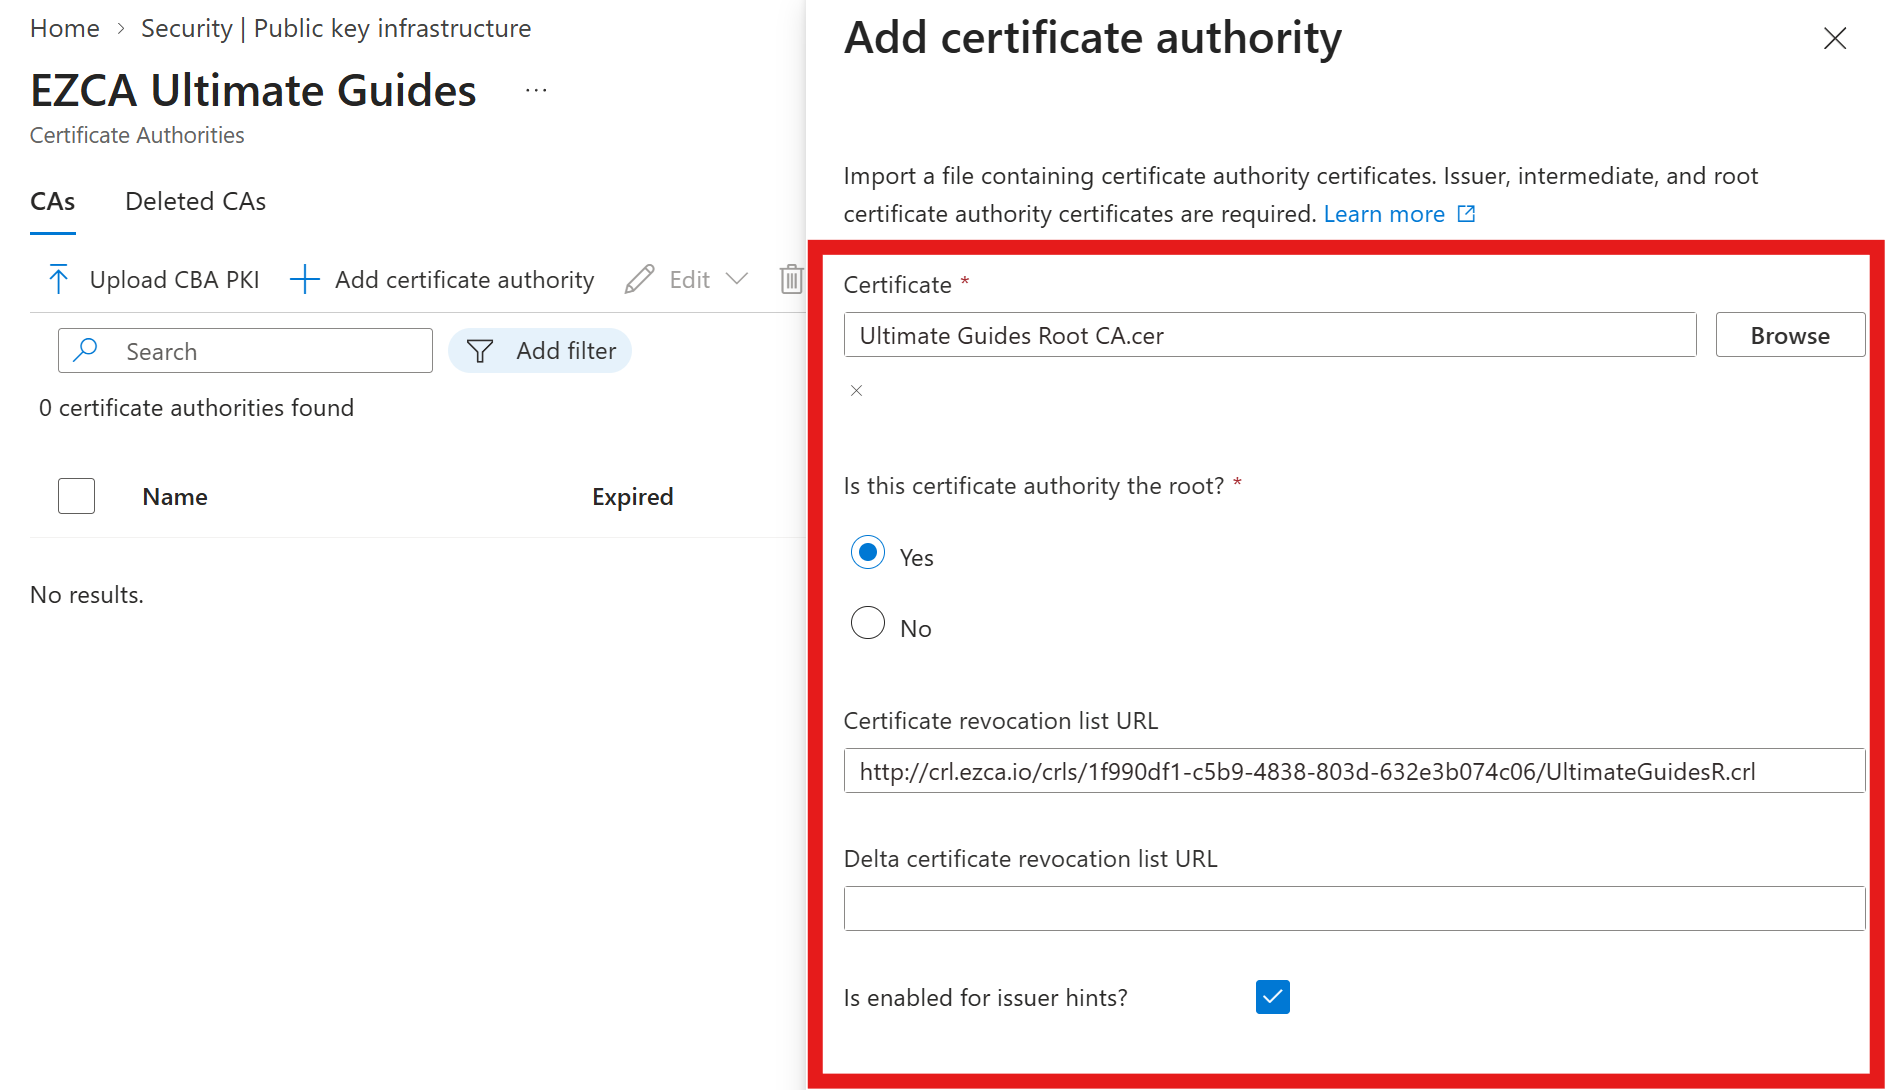This screenshot has width=1897, height=1090.
Task: Click the Delta certificate revocation list URL field
Action: [x=1354, y=908]
